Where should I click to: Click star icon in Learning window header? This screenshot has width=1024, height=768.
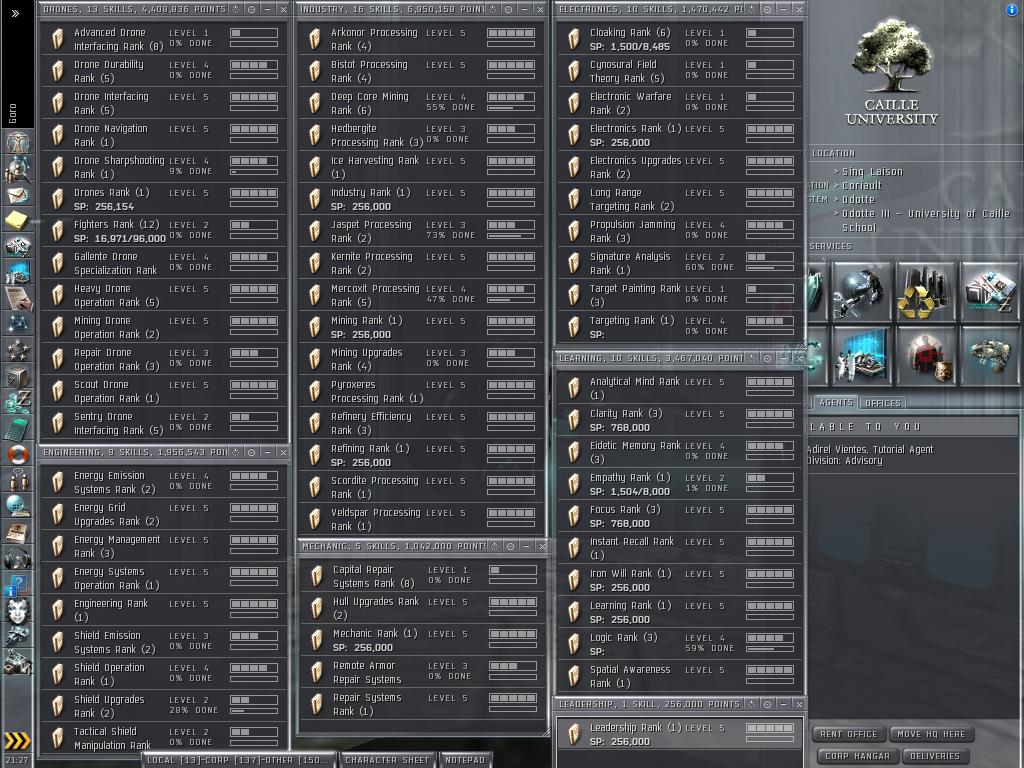coord(752,358)
